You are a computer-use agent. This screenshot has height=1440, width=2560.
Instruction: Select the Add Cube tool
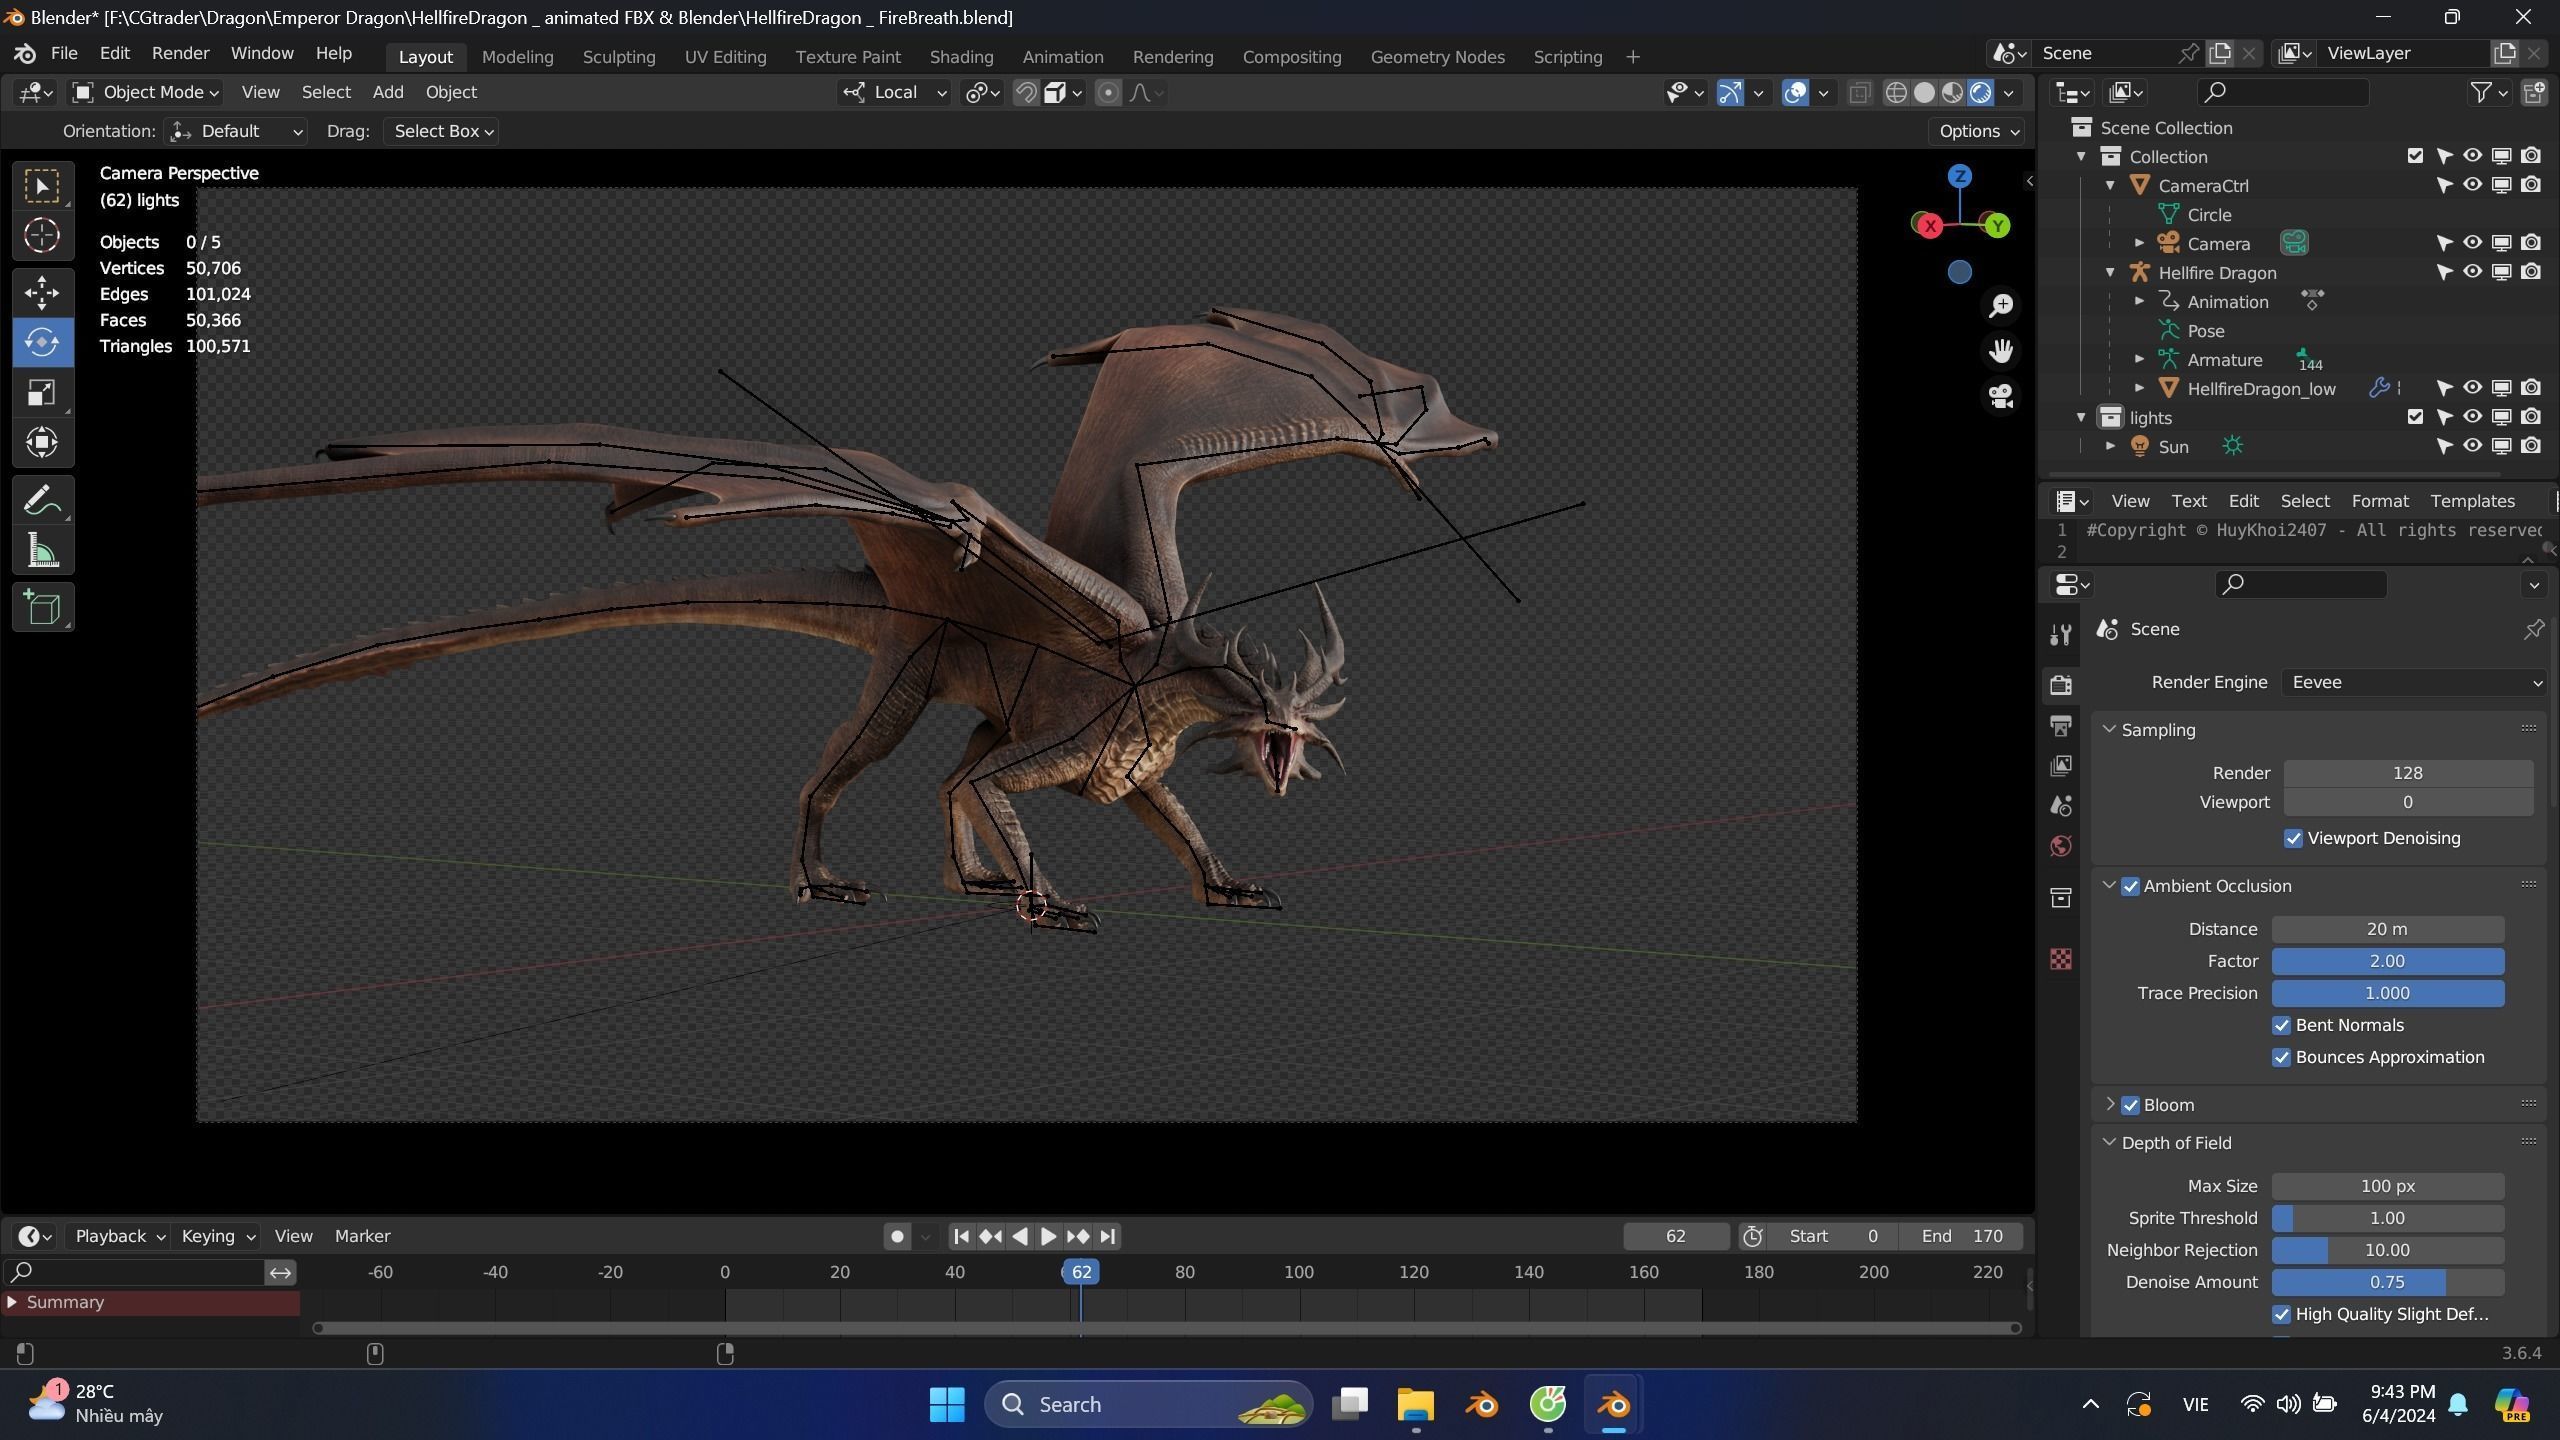click(42, 608)
